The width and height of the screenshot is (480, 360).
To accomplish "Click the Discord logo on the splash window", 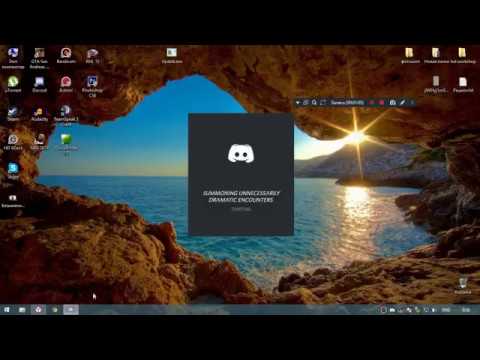I will 241,154.
